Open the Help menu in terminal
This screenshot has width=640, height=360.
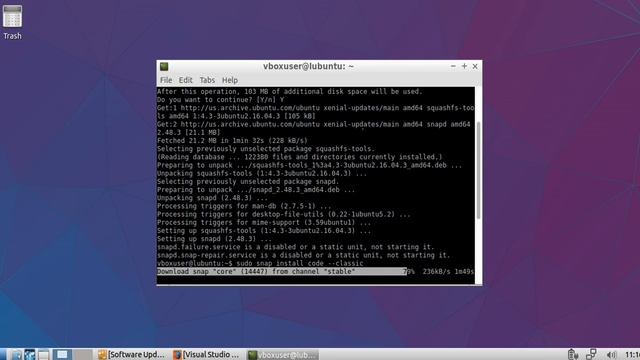(230, 80)
